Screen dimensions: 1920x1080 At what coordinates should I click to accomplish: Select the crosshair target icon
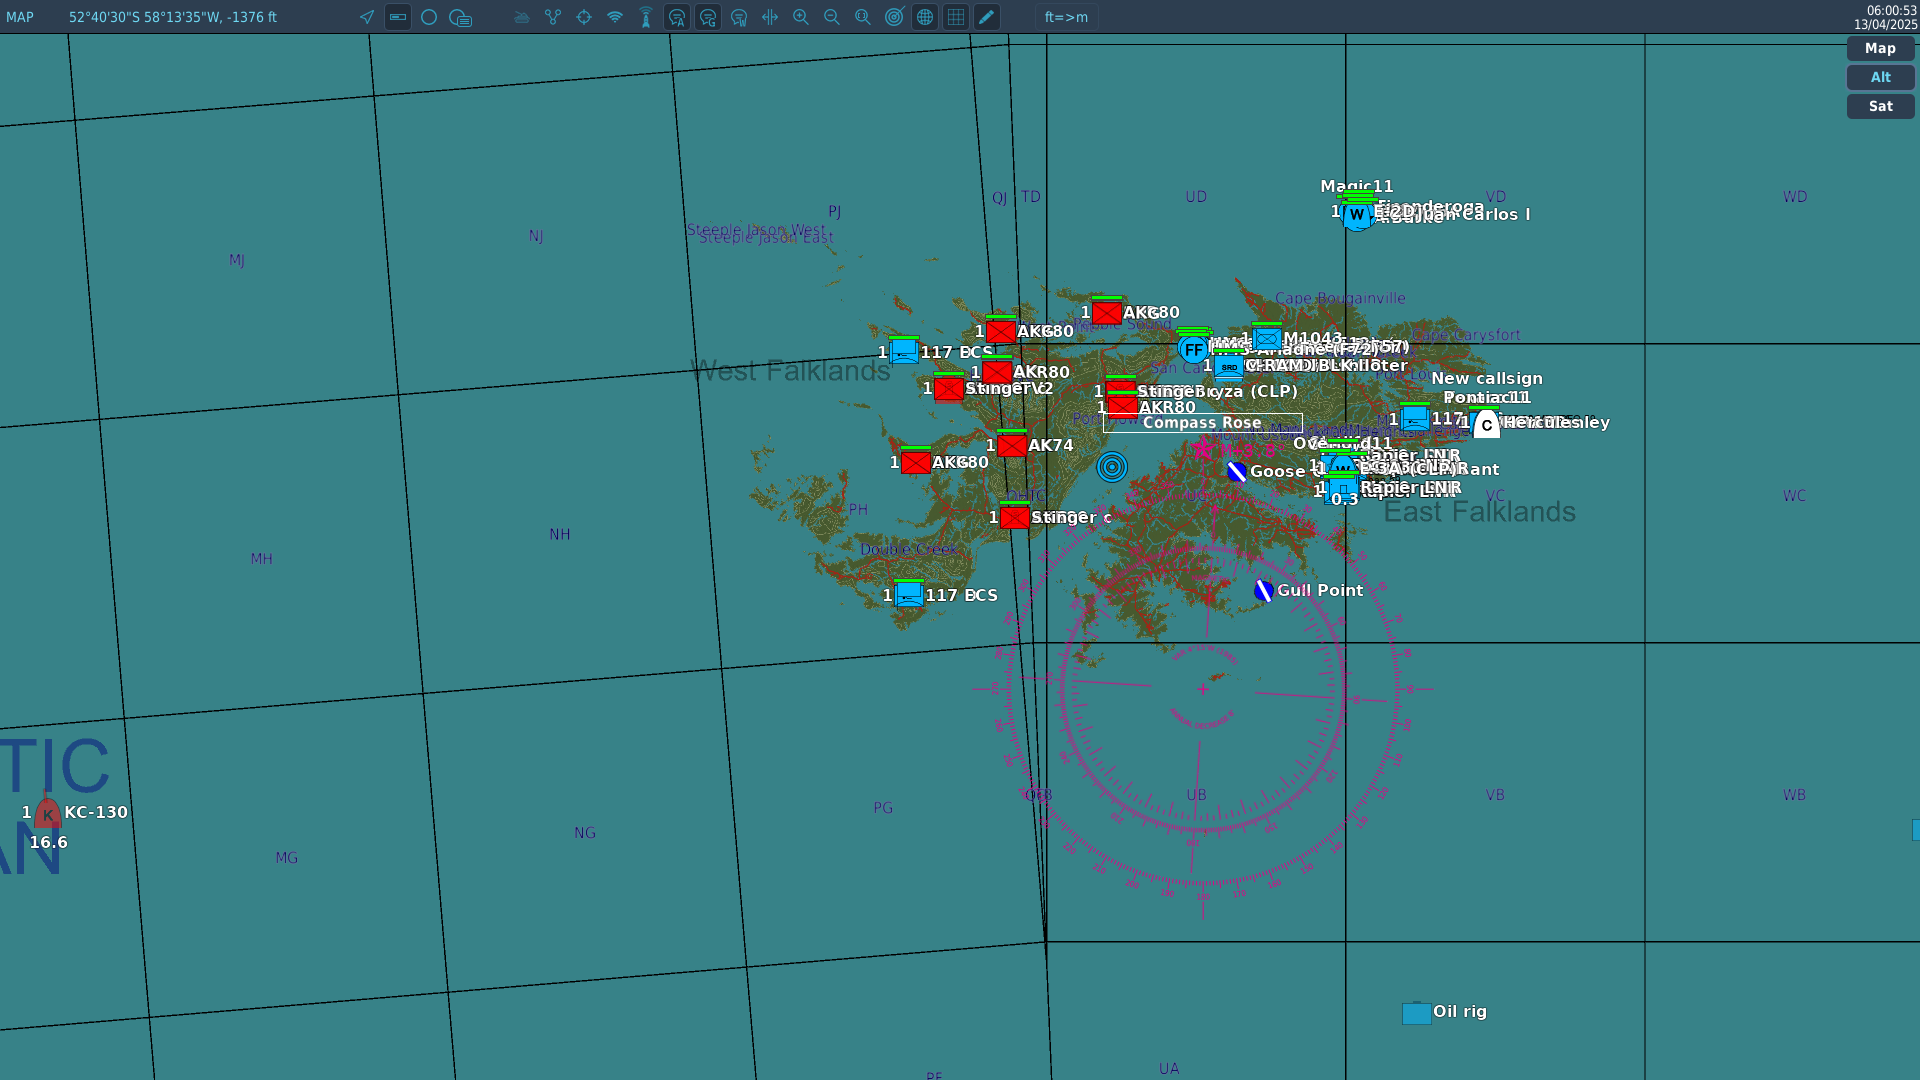tap(584, 17)
